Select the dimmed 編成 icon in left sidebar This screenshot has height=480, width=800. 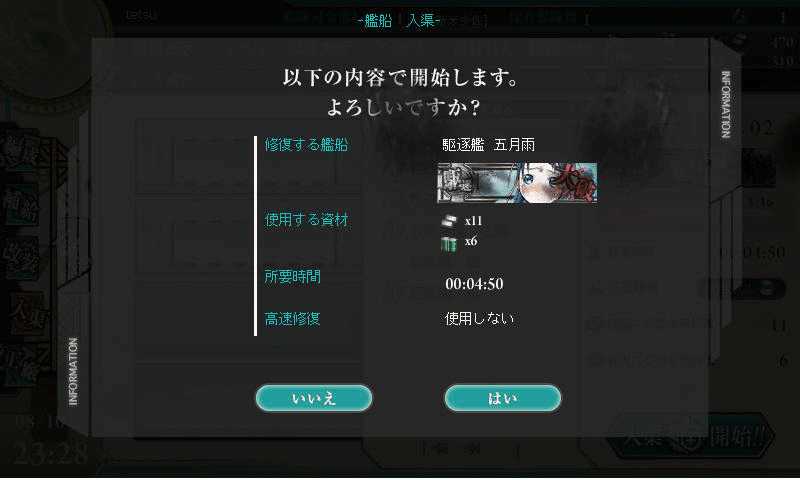[23, 152]
